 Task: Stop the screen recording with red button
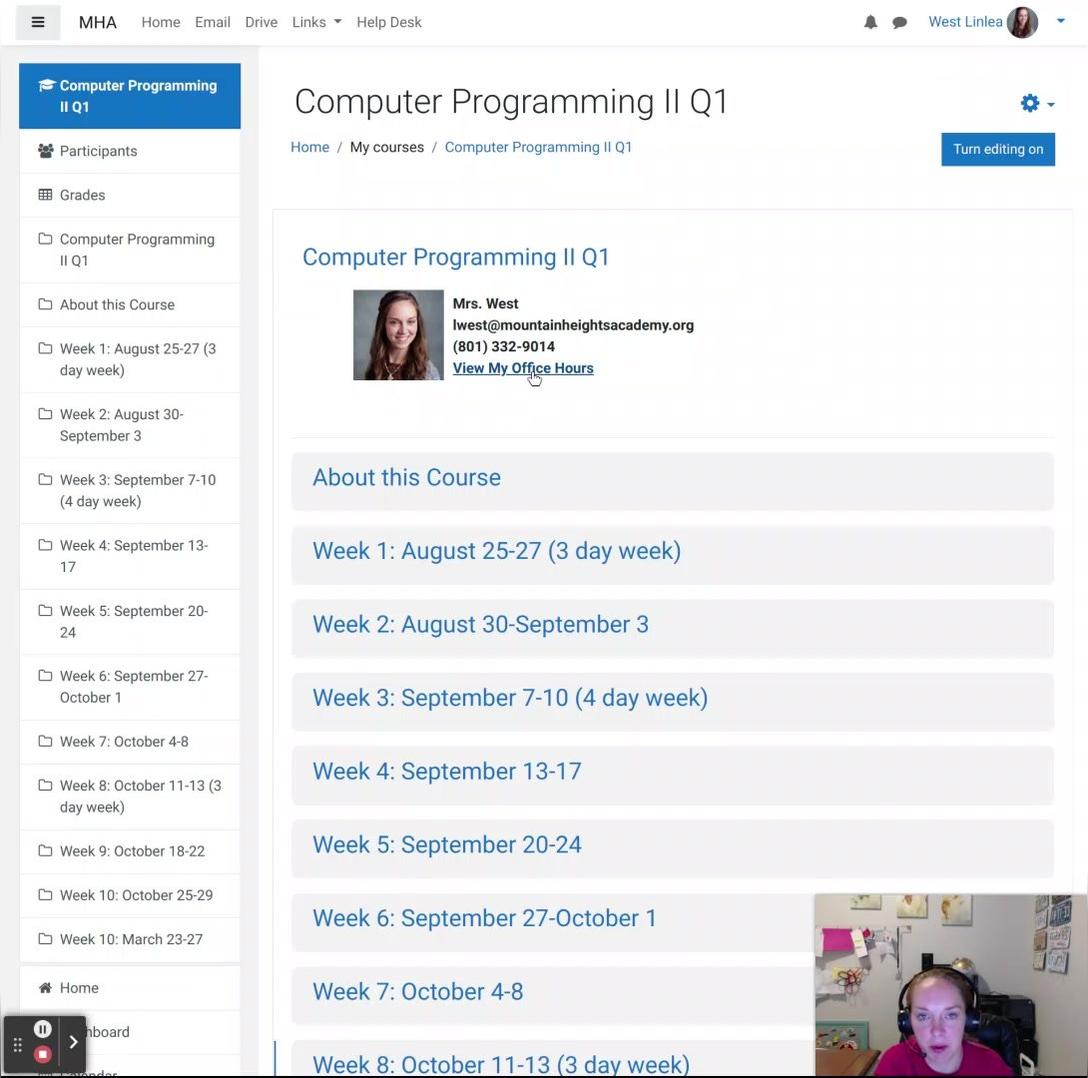(x=42, y=1054)
